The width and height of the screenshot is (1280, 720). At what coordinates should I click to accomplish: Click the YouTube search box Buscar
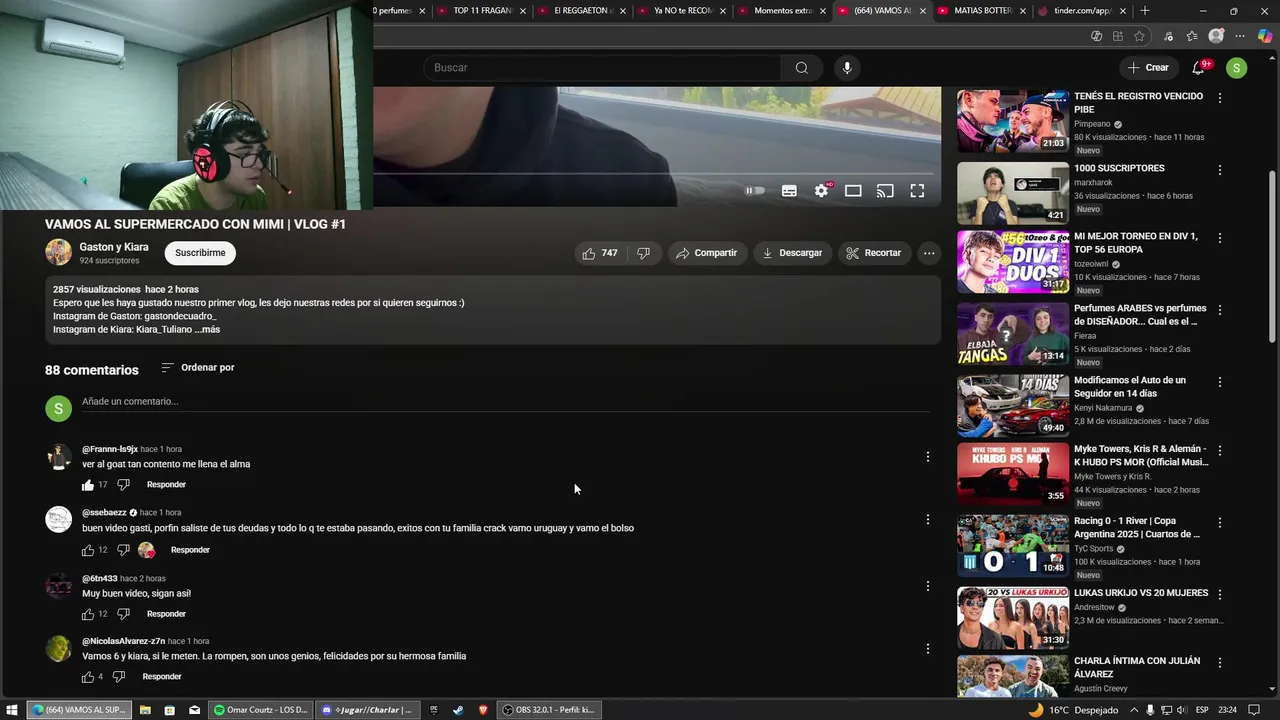click(x=603, y=67)
